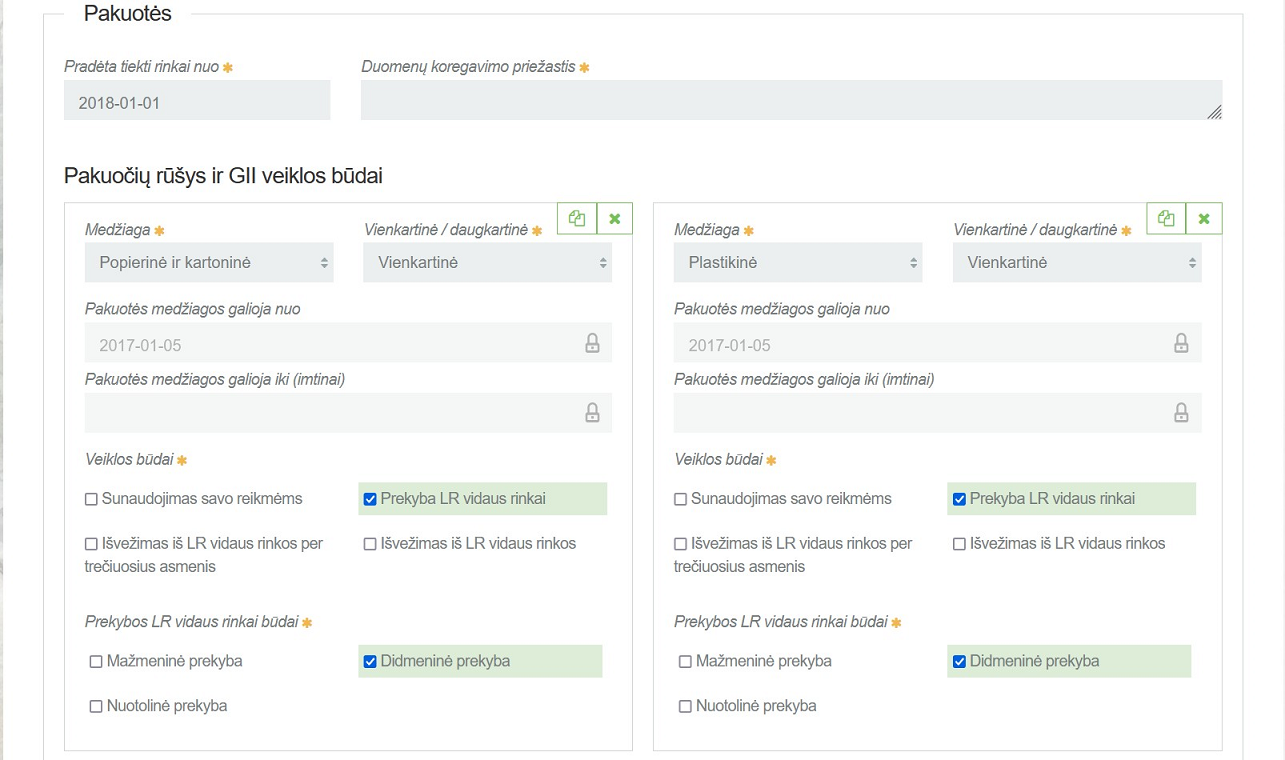The image size is (1285, 760).
Task: Enable 'Sunaudojimas savo reikmėms' in paper card
Action: 92,499
